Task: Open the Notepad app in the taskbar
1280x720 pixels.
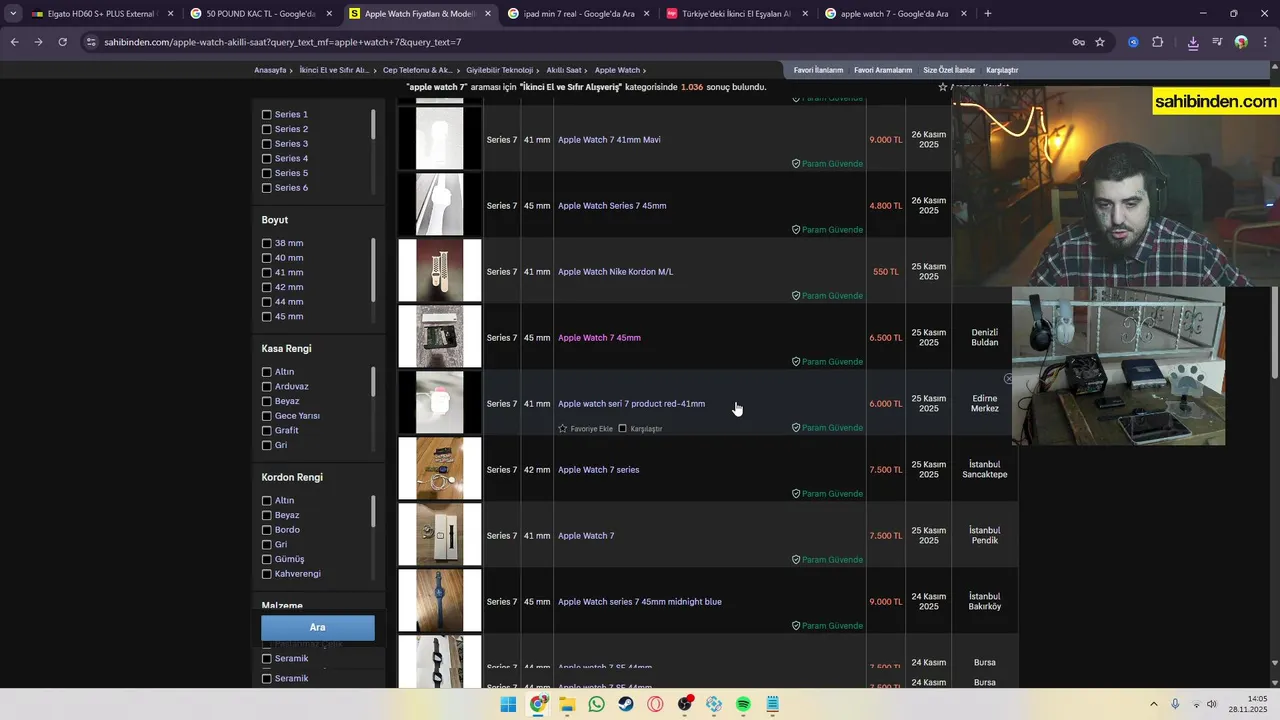Action: point(772,704)
